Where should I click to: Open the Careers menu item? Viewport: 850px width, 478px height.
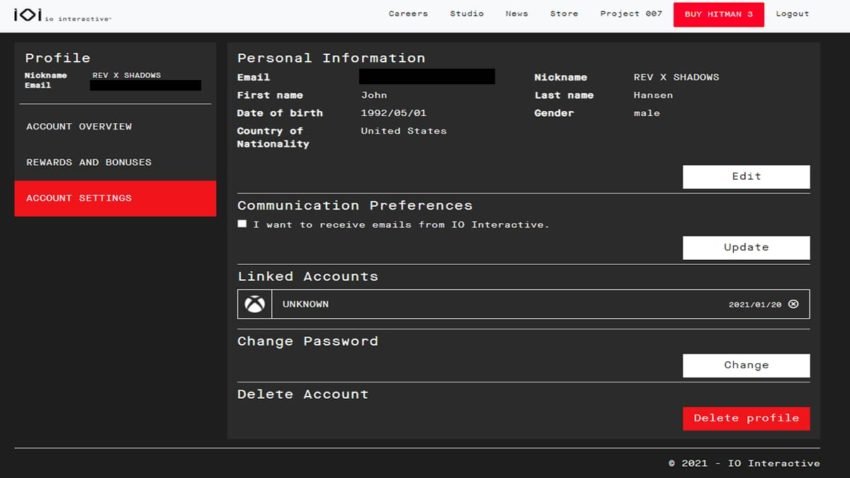click(408, 14)
